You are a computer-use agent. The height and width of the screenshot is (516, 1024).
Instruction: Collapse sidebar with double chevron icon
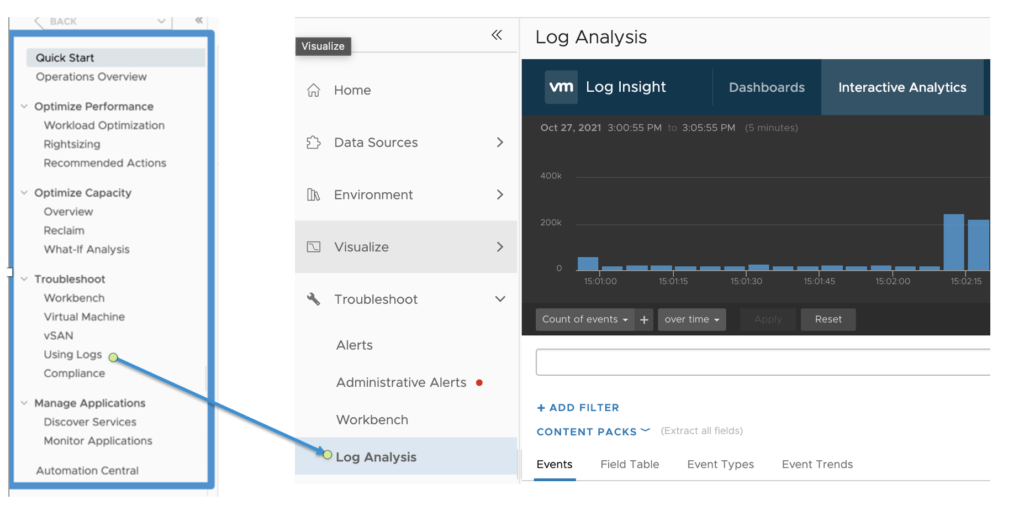coord(497,35)
